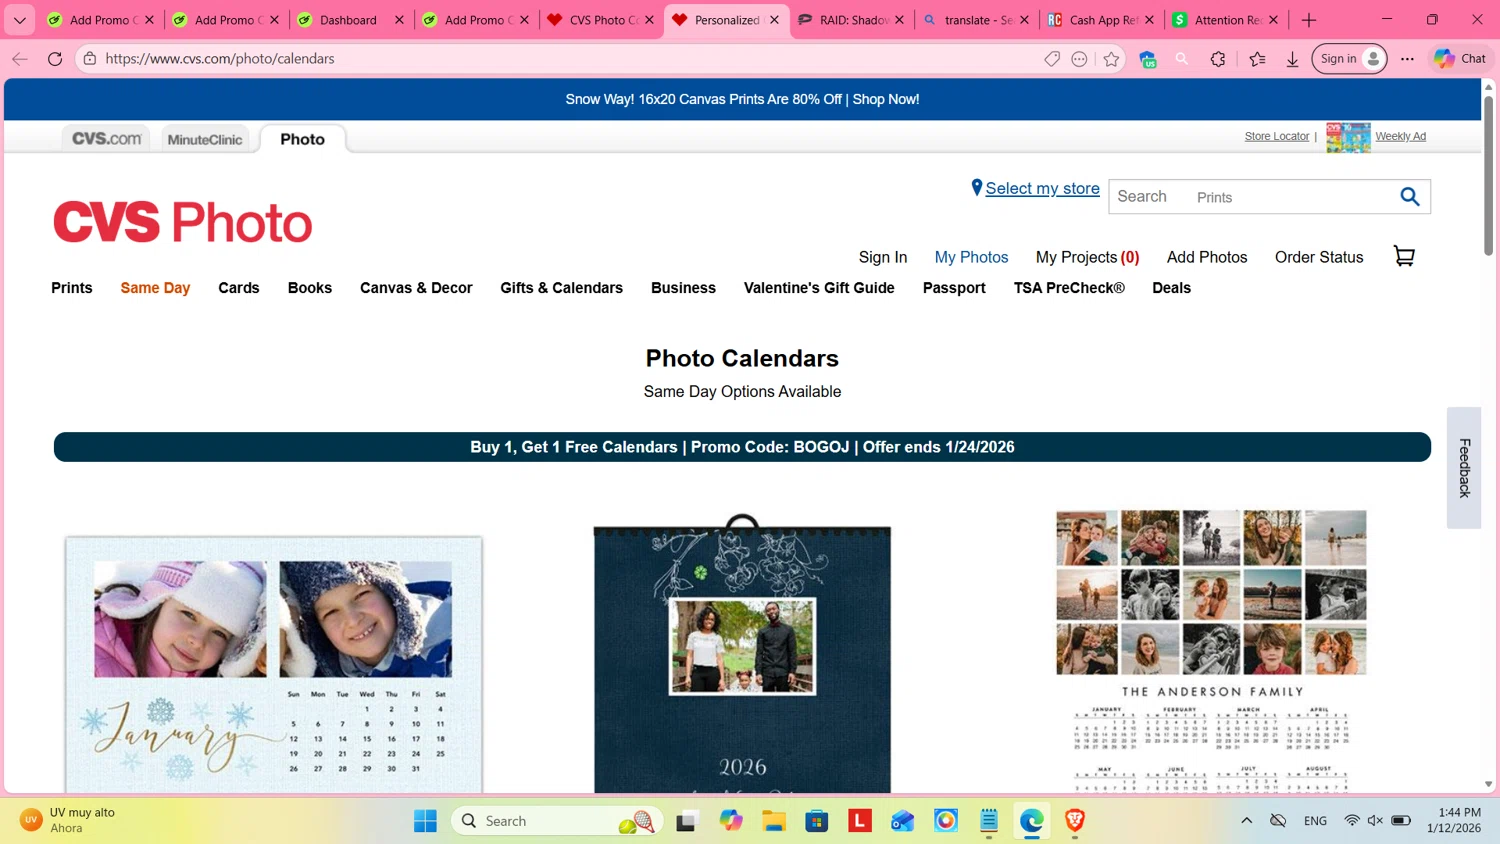This screenshot has height=844, width=1500.
Task: Click the blue search magnifier icon
Action: tap(1410, 197)
